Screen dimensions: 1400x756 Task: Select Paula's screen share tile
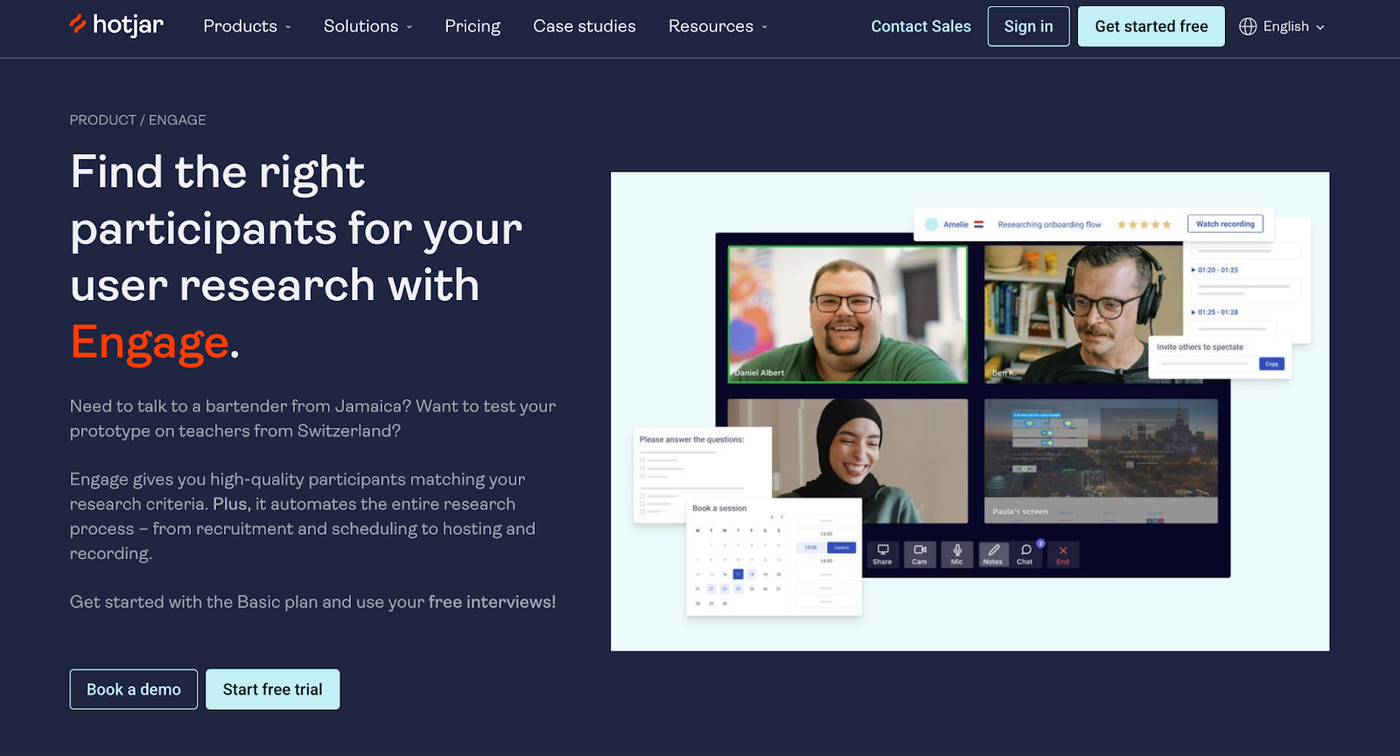1101,461
